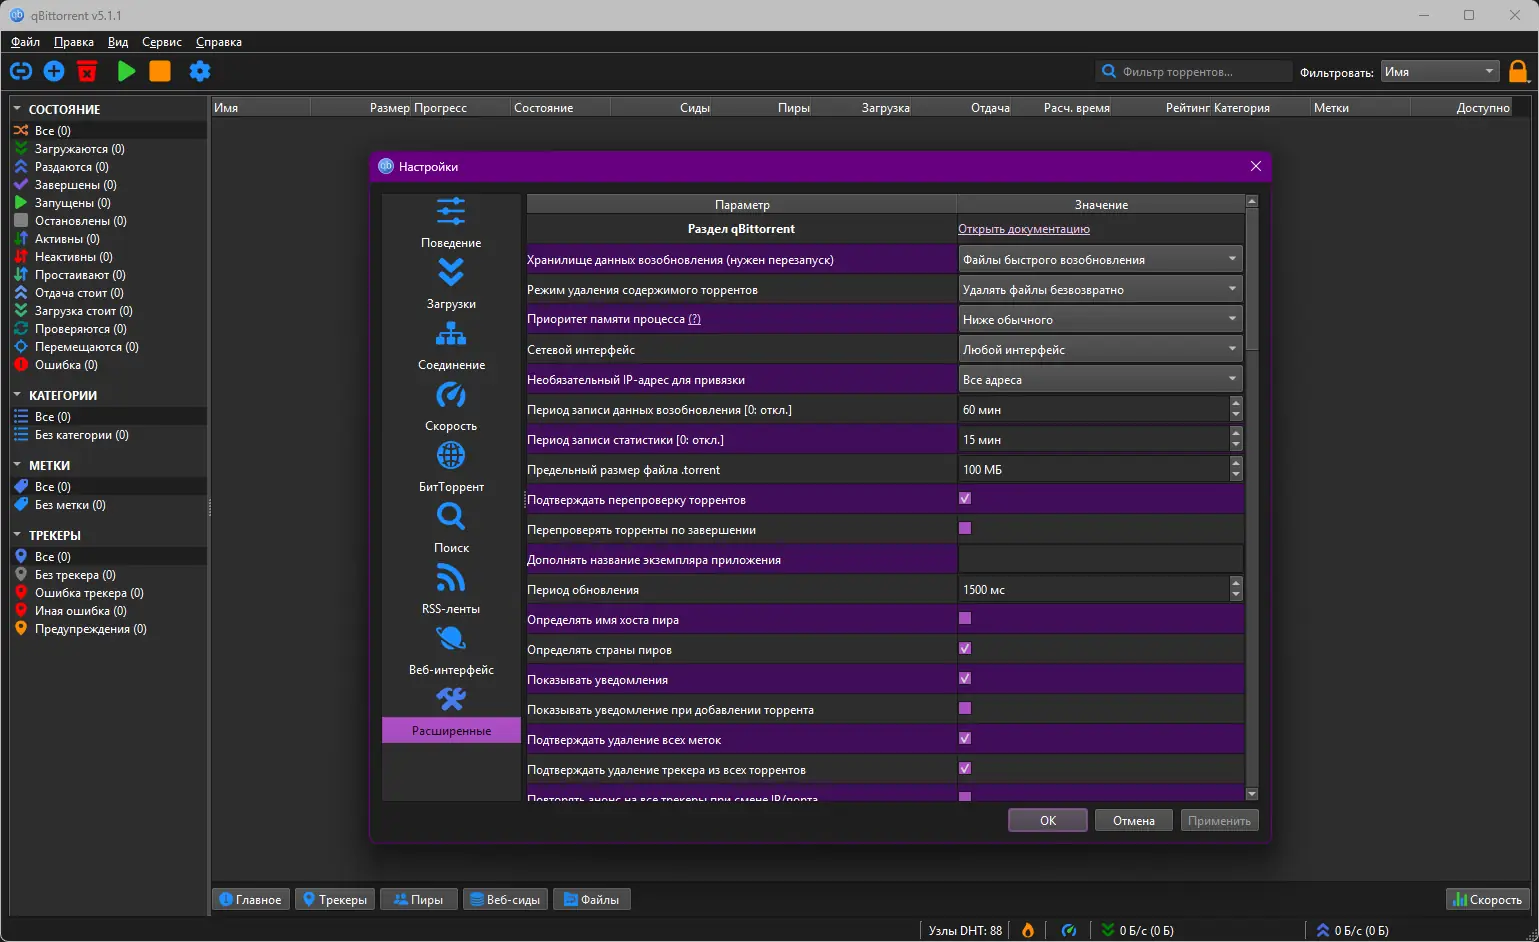Image resolution: width=1539 pixels, height=942 pixels.
Task: Click the red delete torrent toolbar icon
Action: (x=87, y=71)
